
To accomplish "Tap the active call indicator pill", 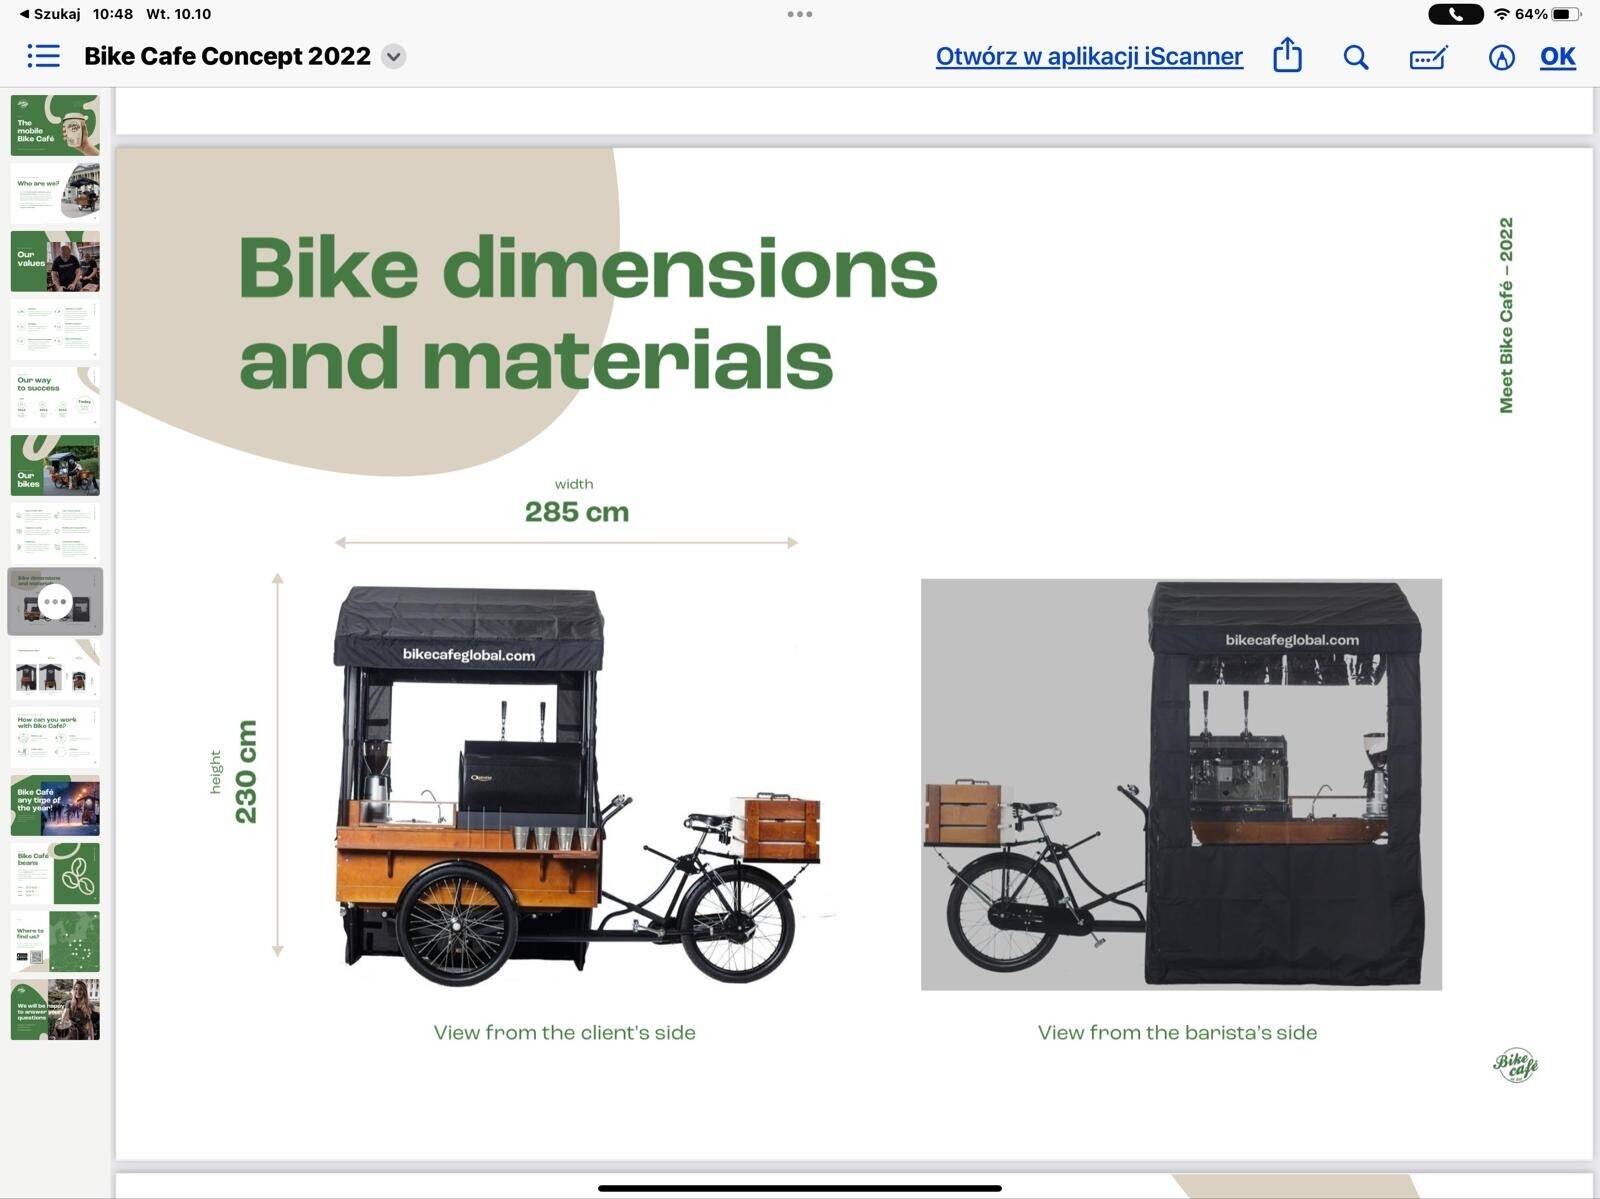I will [1455, 14].
